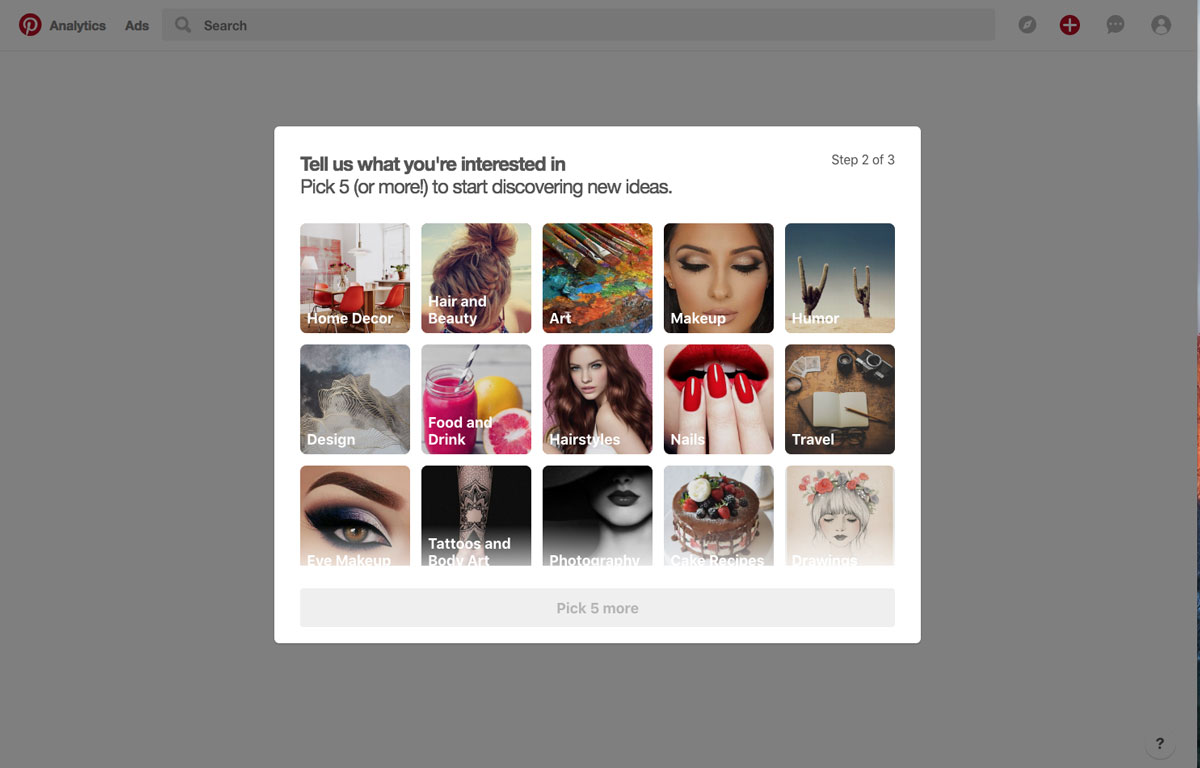Choose the Nails interest tile
1200x768 pixels.
[718, 399]
